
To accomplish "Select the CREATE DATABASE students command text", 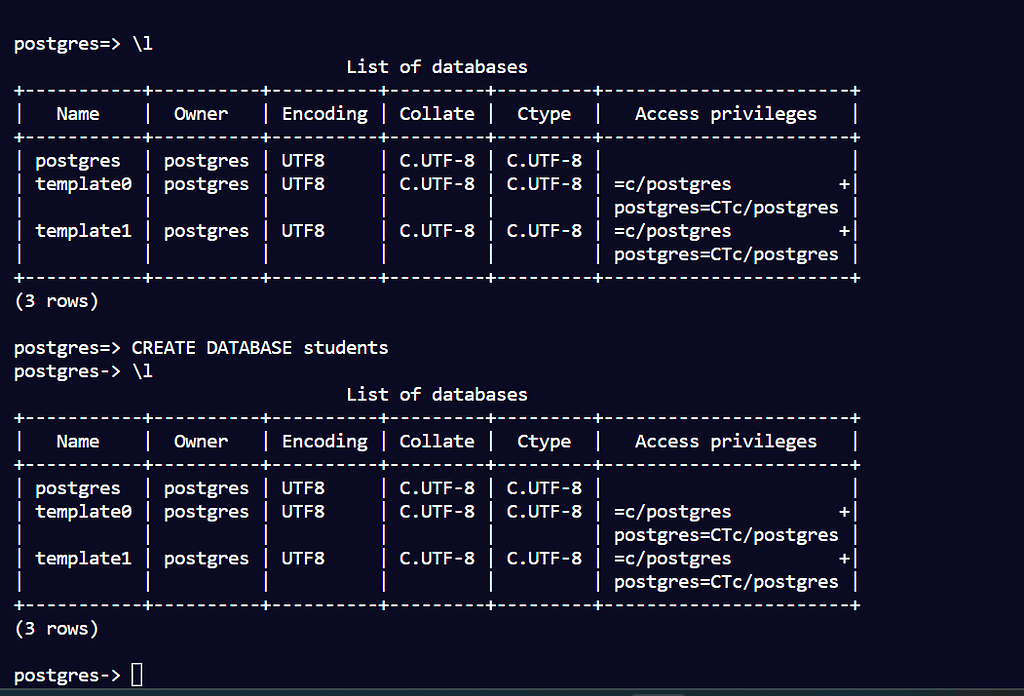I will (259, 348).
